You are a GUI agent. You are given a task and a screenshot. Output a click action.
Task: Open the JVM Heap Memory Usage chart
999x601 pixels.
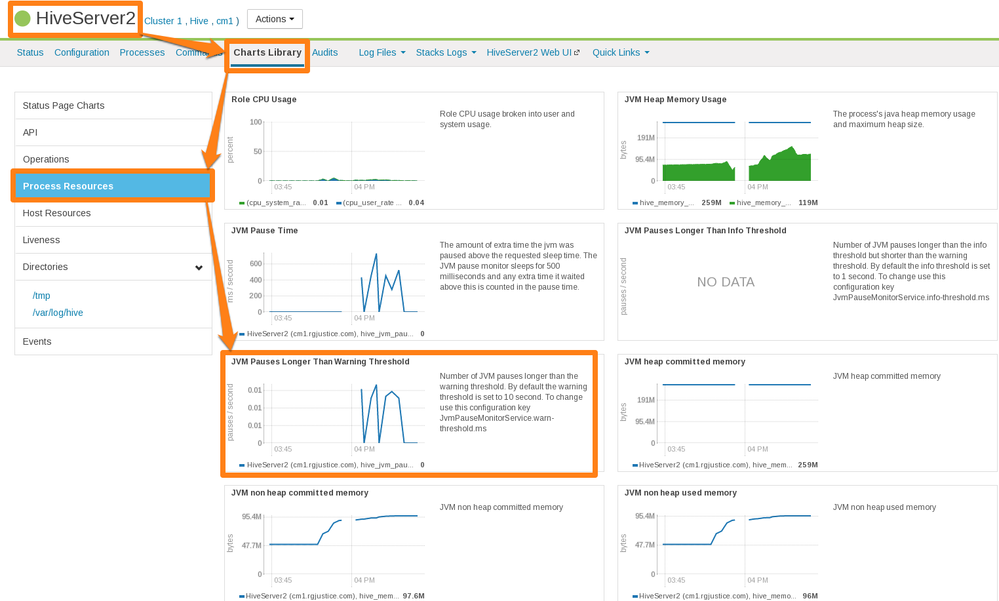pyautogui.click(x=807, y=151)
